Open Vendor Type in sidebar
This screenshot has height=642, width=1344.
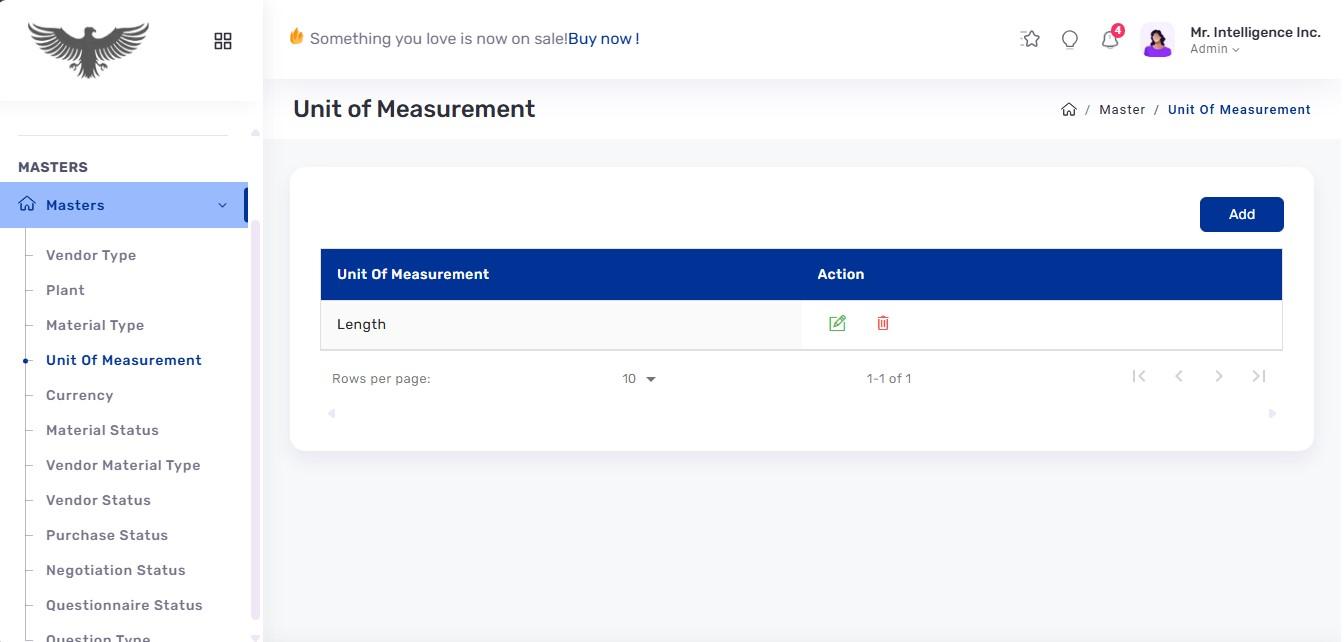pos(91,255)
